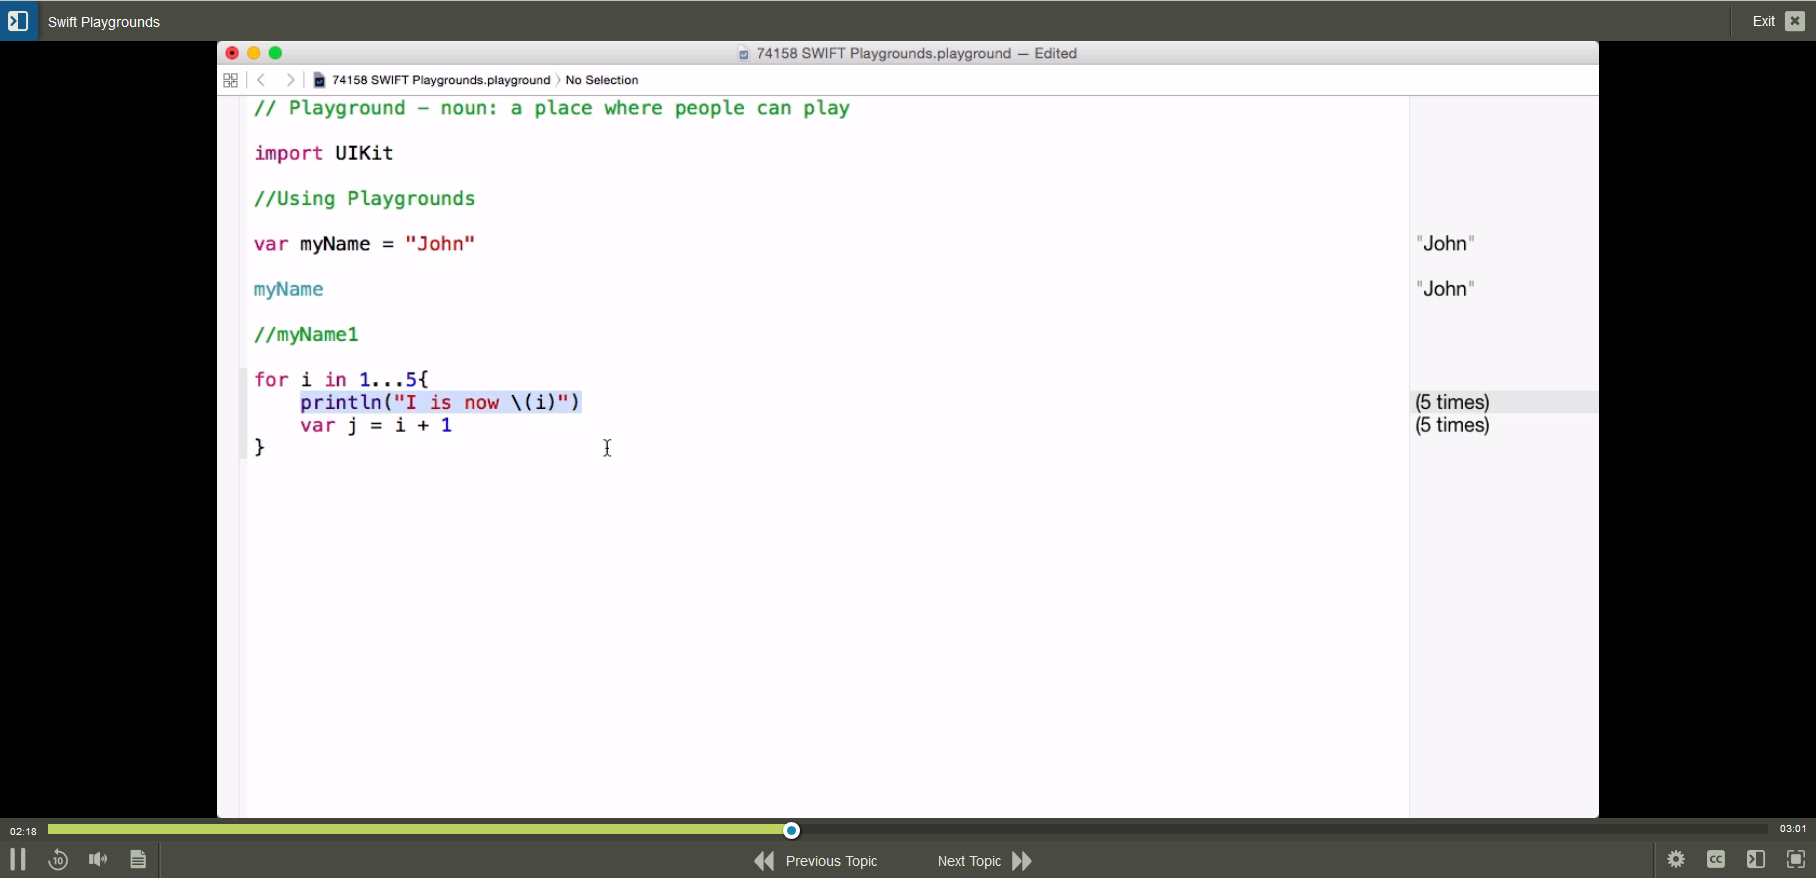Exit the Swift Playgrounds video
This screenshot has width=1816, height=878.
[1779, 21]
